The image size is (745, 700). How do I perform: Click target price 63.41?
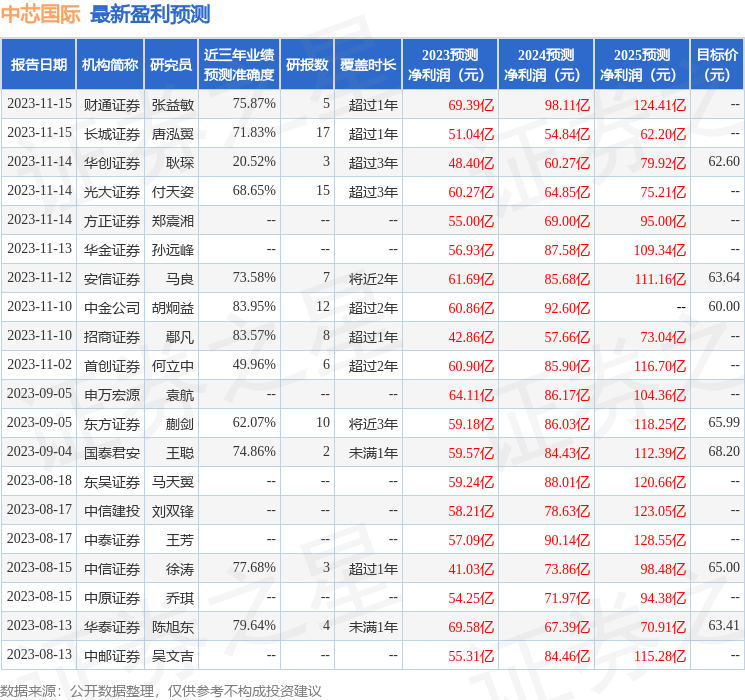coord(724,625)
